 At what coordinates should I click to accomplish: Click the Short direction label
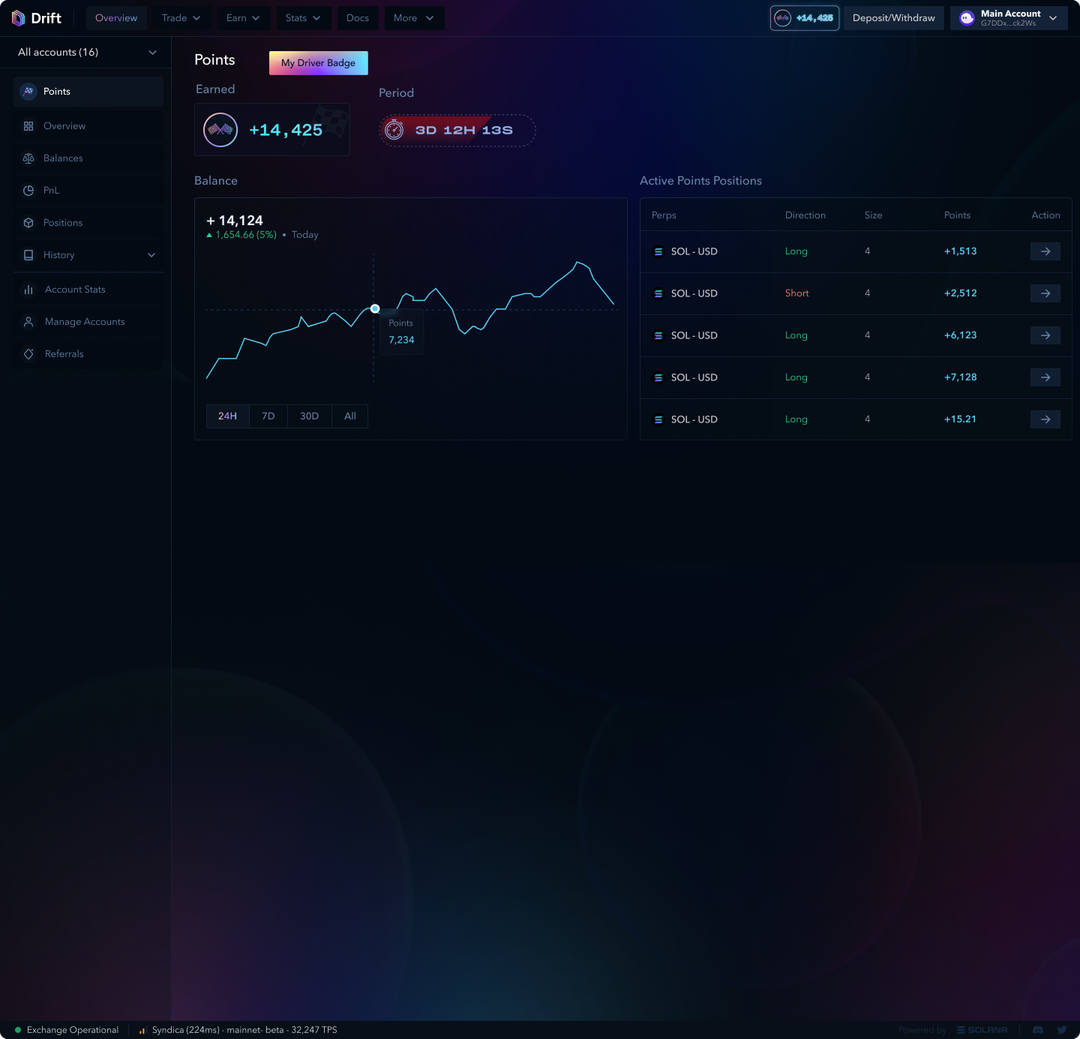(x=796, y=294)
